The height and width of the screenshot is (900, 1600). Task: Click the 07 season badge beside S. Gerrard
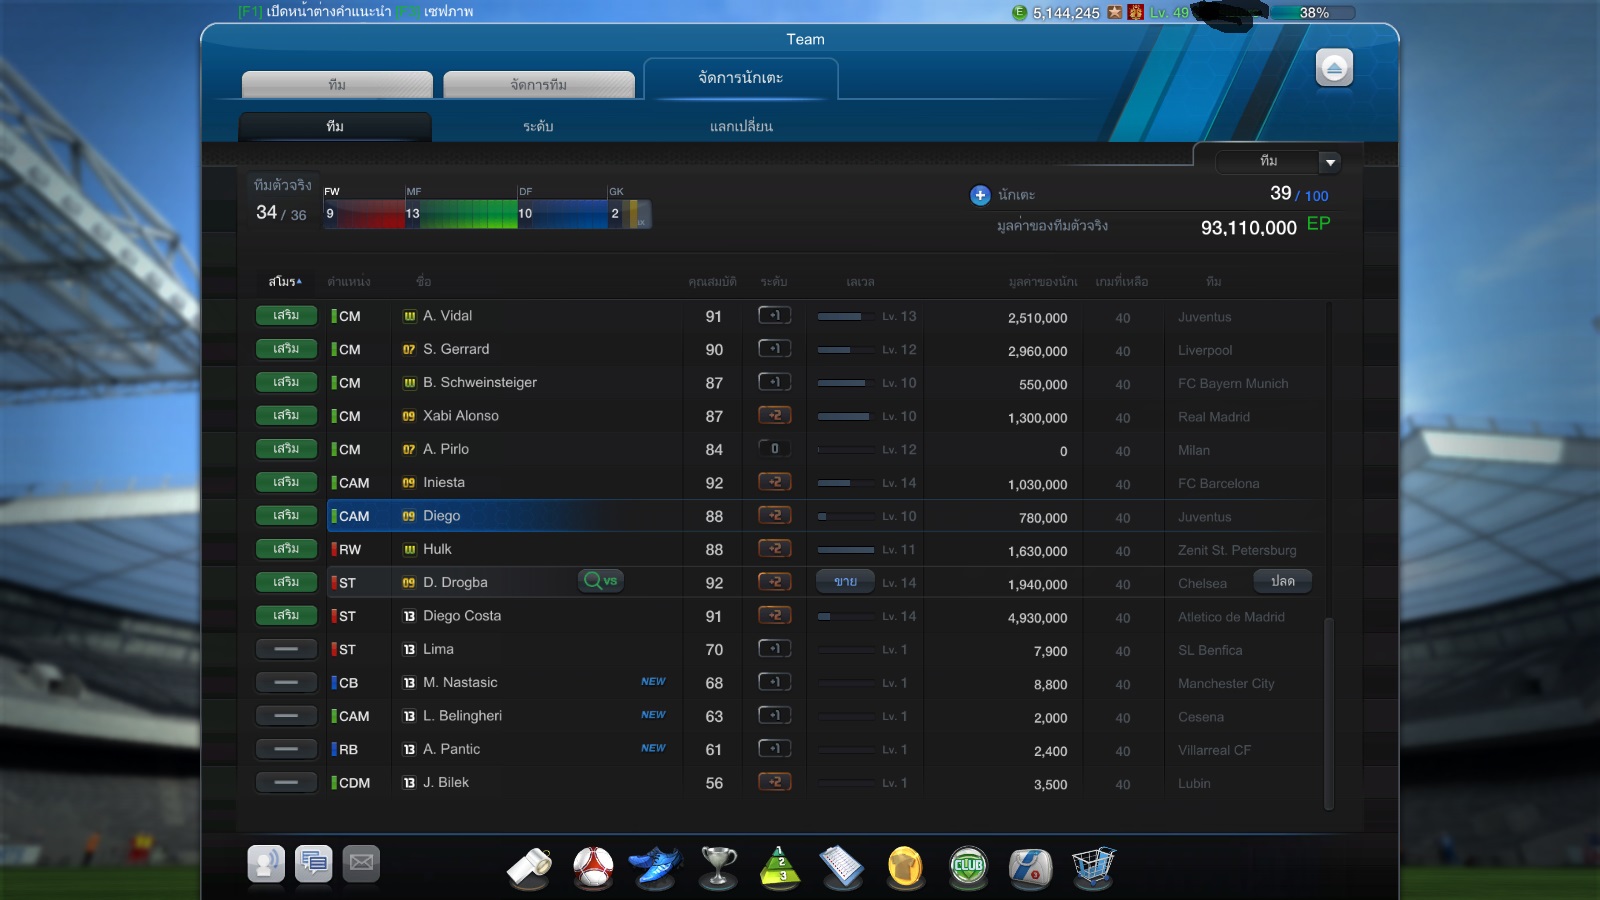[409, 349]
